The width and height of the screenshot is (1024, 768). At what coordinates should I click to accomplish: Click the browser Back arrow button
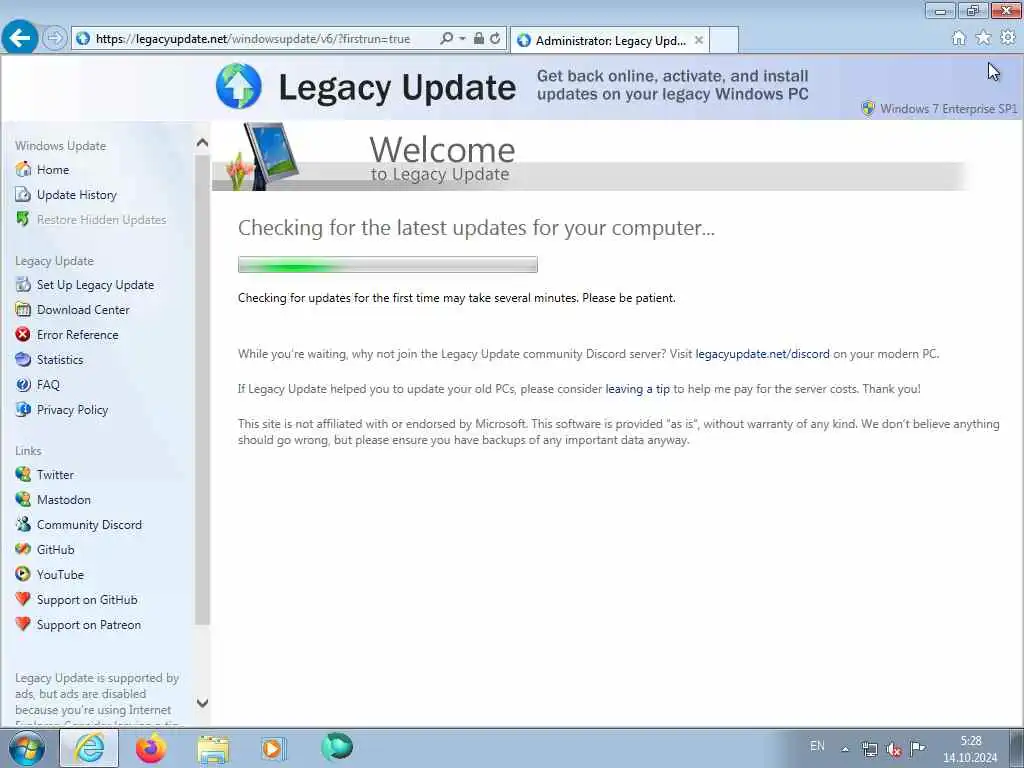(20, 37)
